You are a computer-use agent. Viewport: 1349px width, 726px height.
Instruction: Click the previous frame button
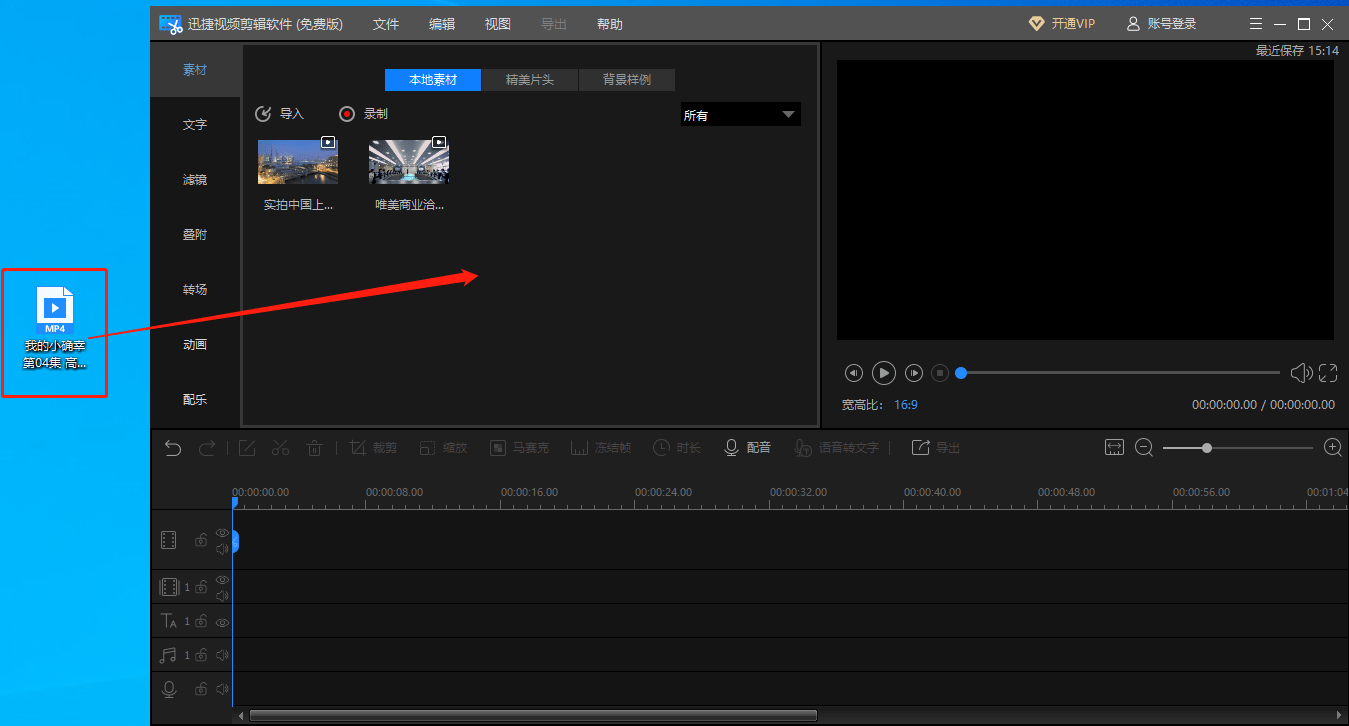(854, 373)
